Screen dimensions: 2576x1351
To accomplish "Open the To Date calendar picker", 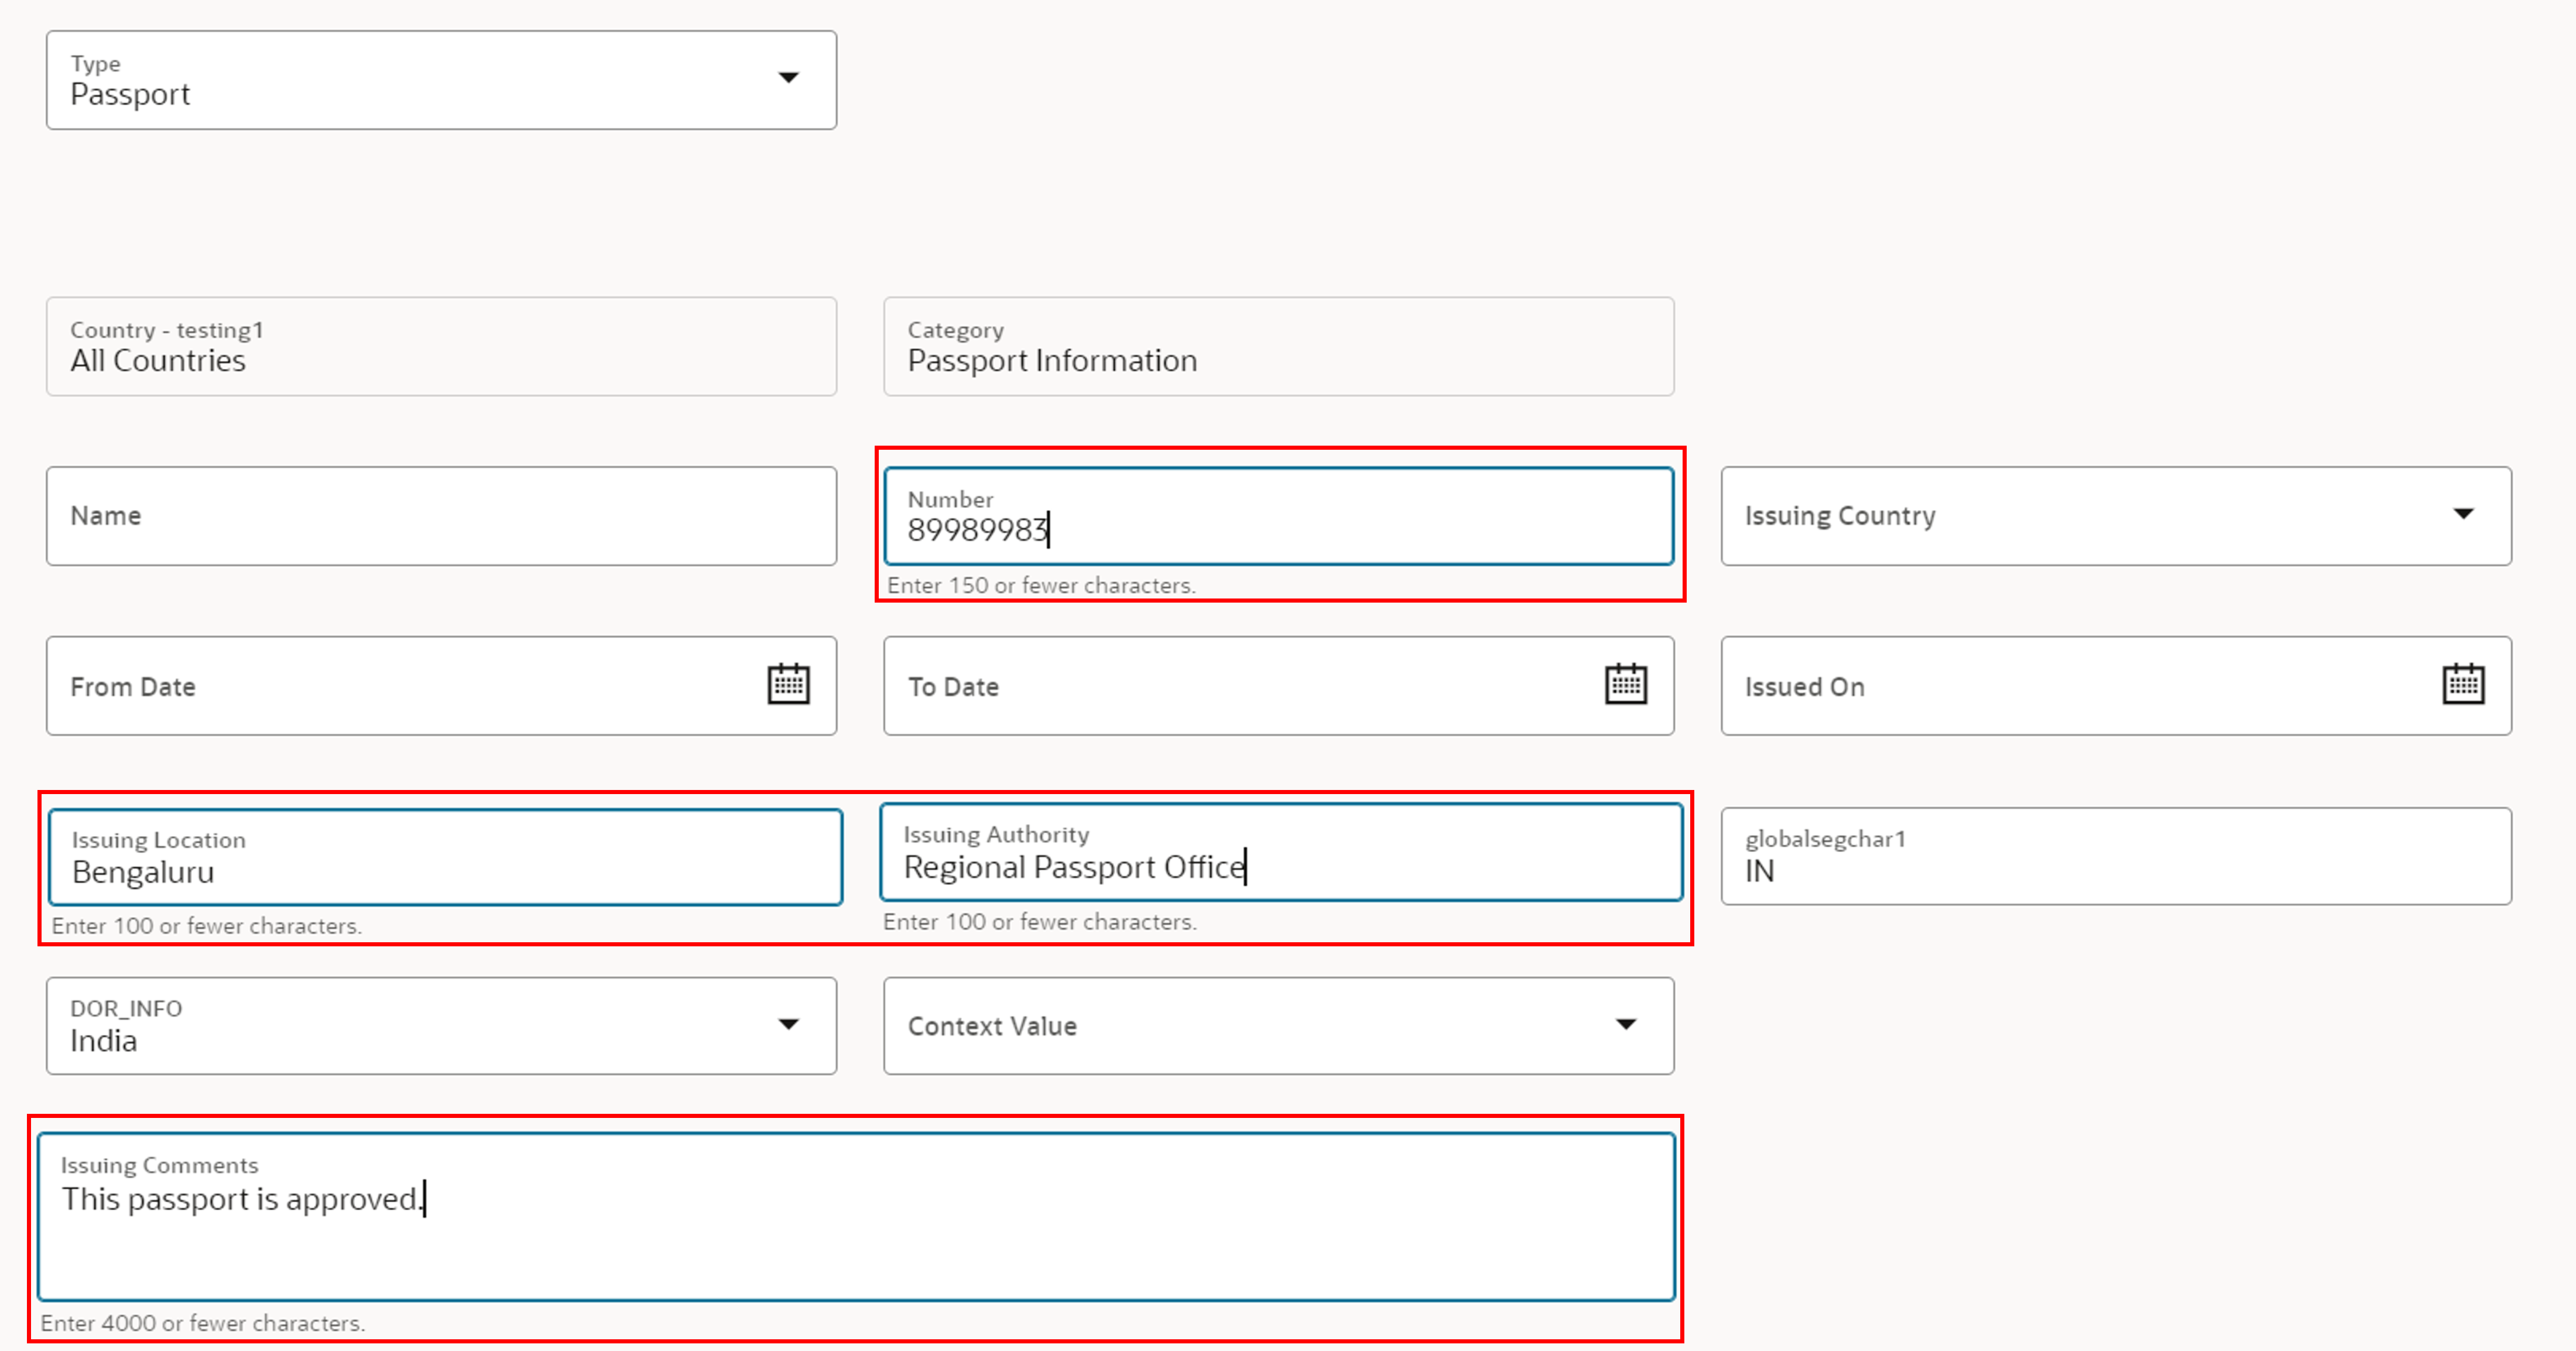I will [1625, 685].
